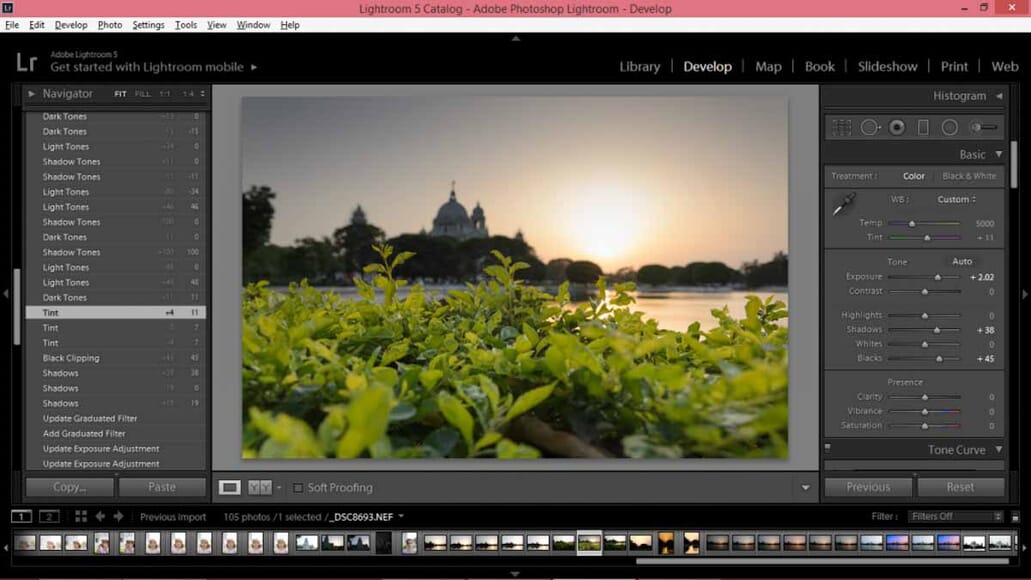Select the Crop Overlay tool

[x=842, y=127]
